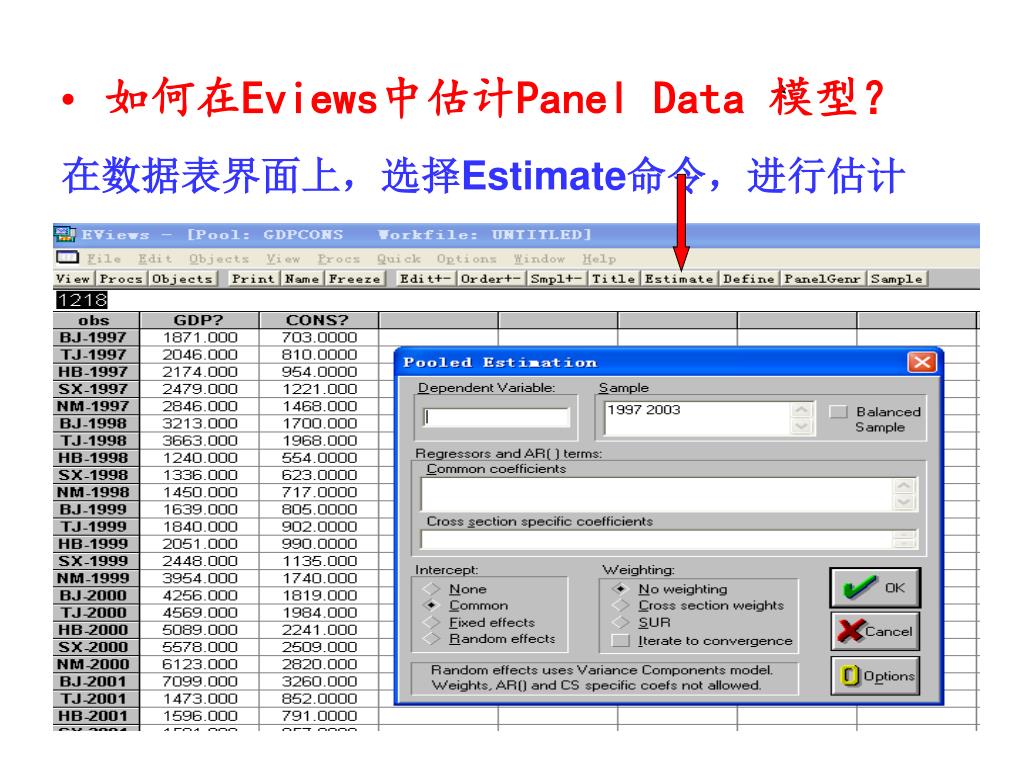
Task: Open the Options menu in menu bar
Action: point(466,259)
